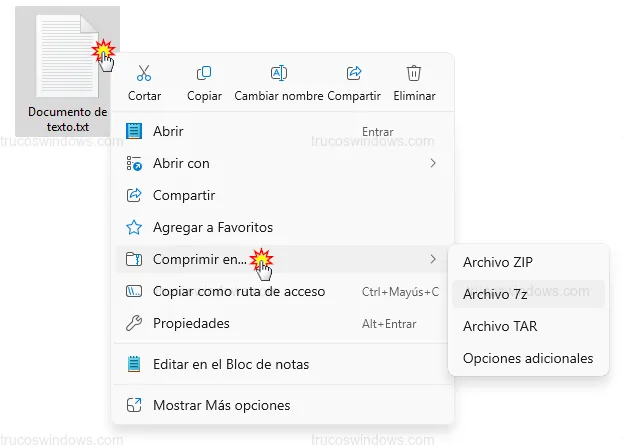This screenshot has height=445, width=623.
Task: Click the Compartir icon in top row
Action: 353,74
